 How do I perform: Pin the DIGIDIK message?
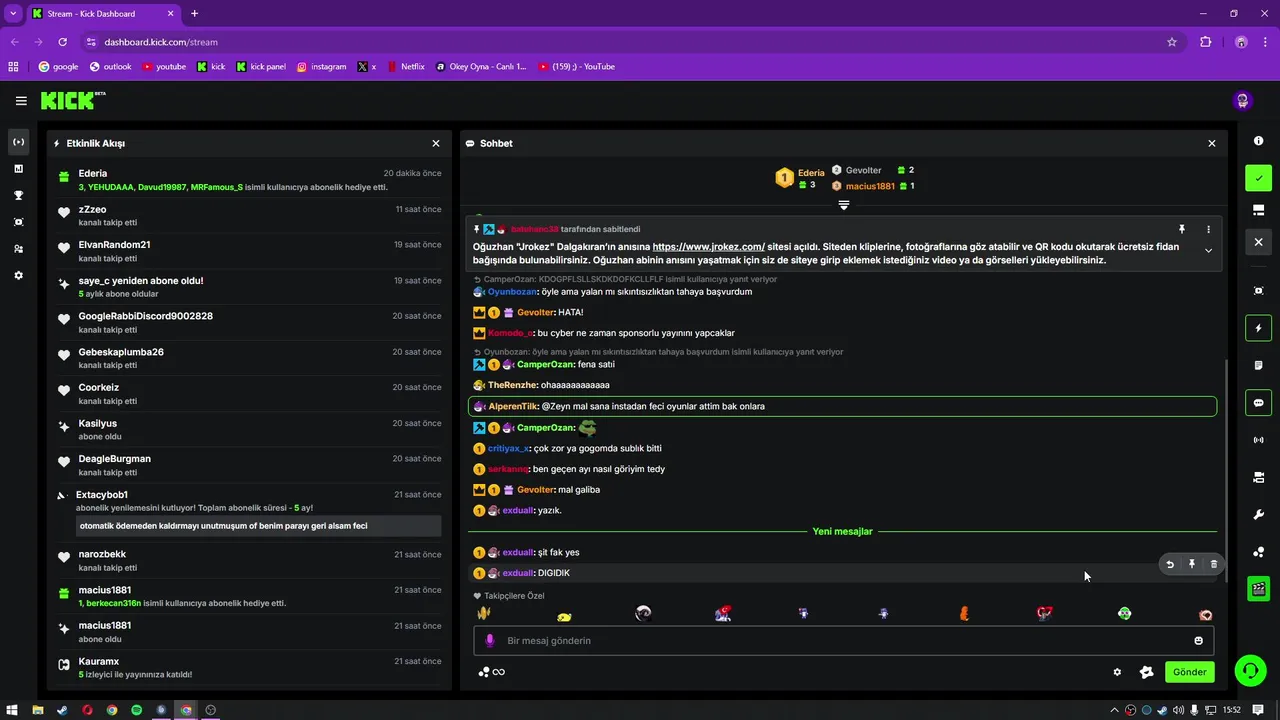pos(1192,564)
